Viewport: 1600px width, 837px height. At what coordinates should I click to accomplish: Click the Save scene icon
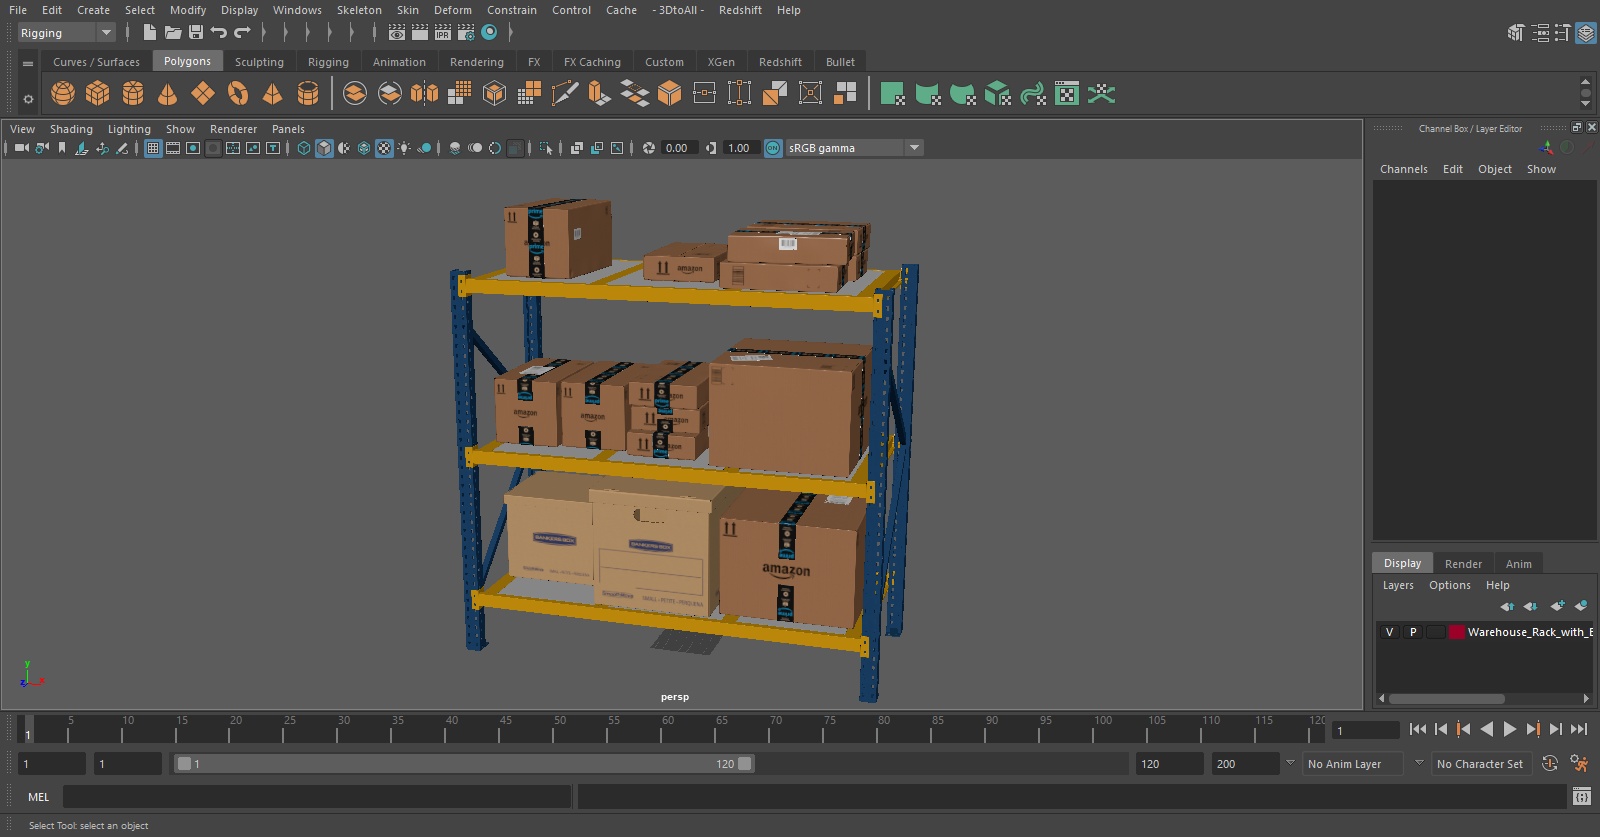click(196, 33)
